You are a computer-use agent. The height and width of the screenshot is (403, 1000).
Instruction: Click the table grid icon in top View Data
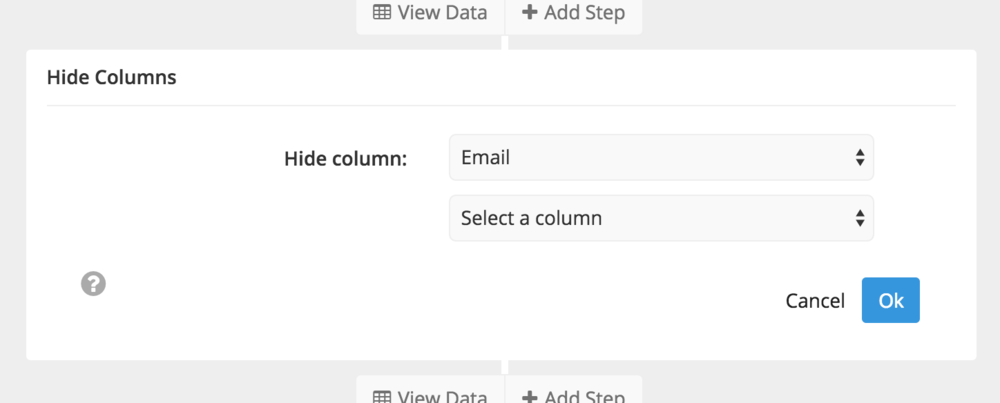[x=382, y=12]
